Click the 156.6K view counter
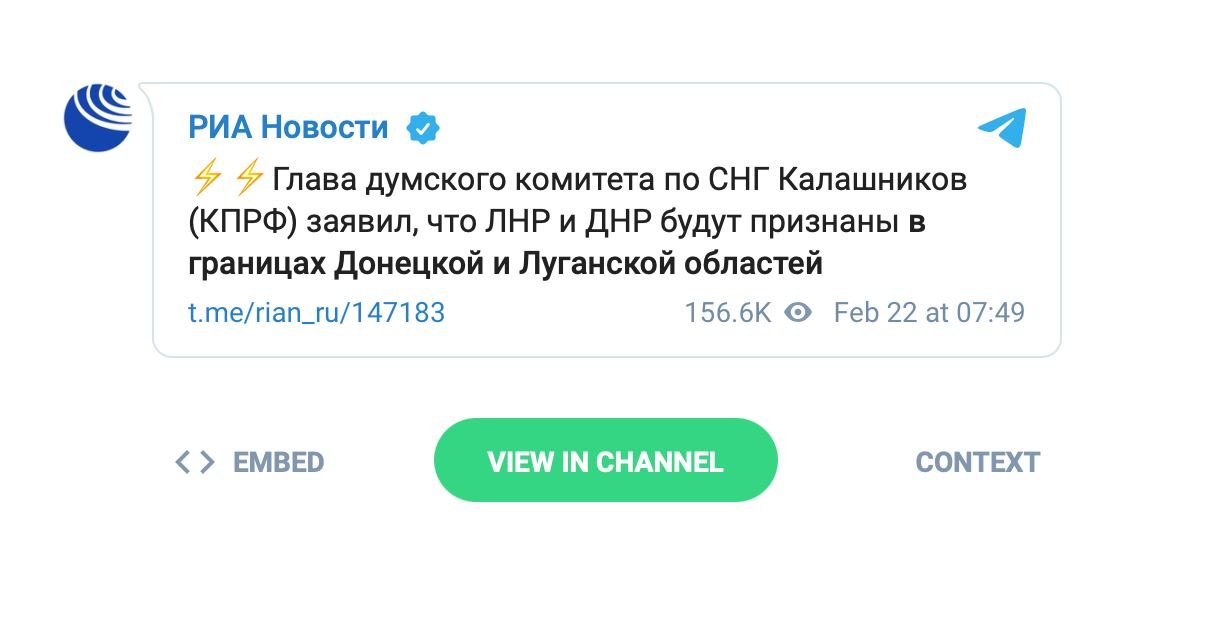 point(727,313)
